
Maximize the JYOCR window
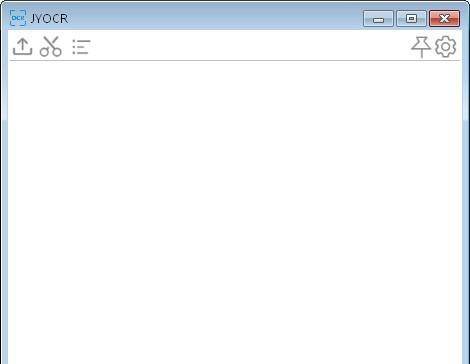pos(411,18)
